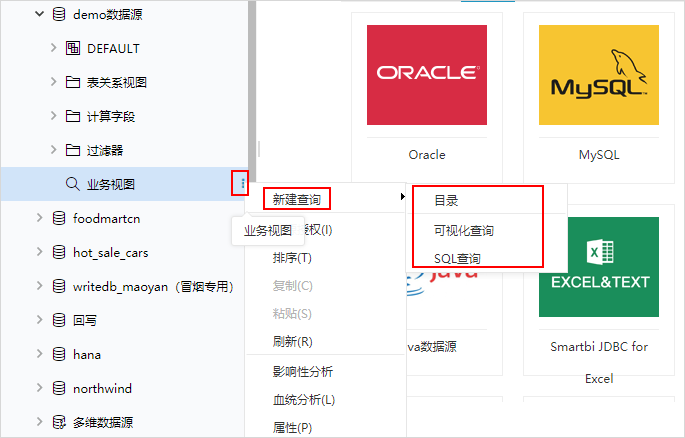
Task: Click the disabled 复制(C) menu entry
Action: click(292, 286)
